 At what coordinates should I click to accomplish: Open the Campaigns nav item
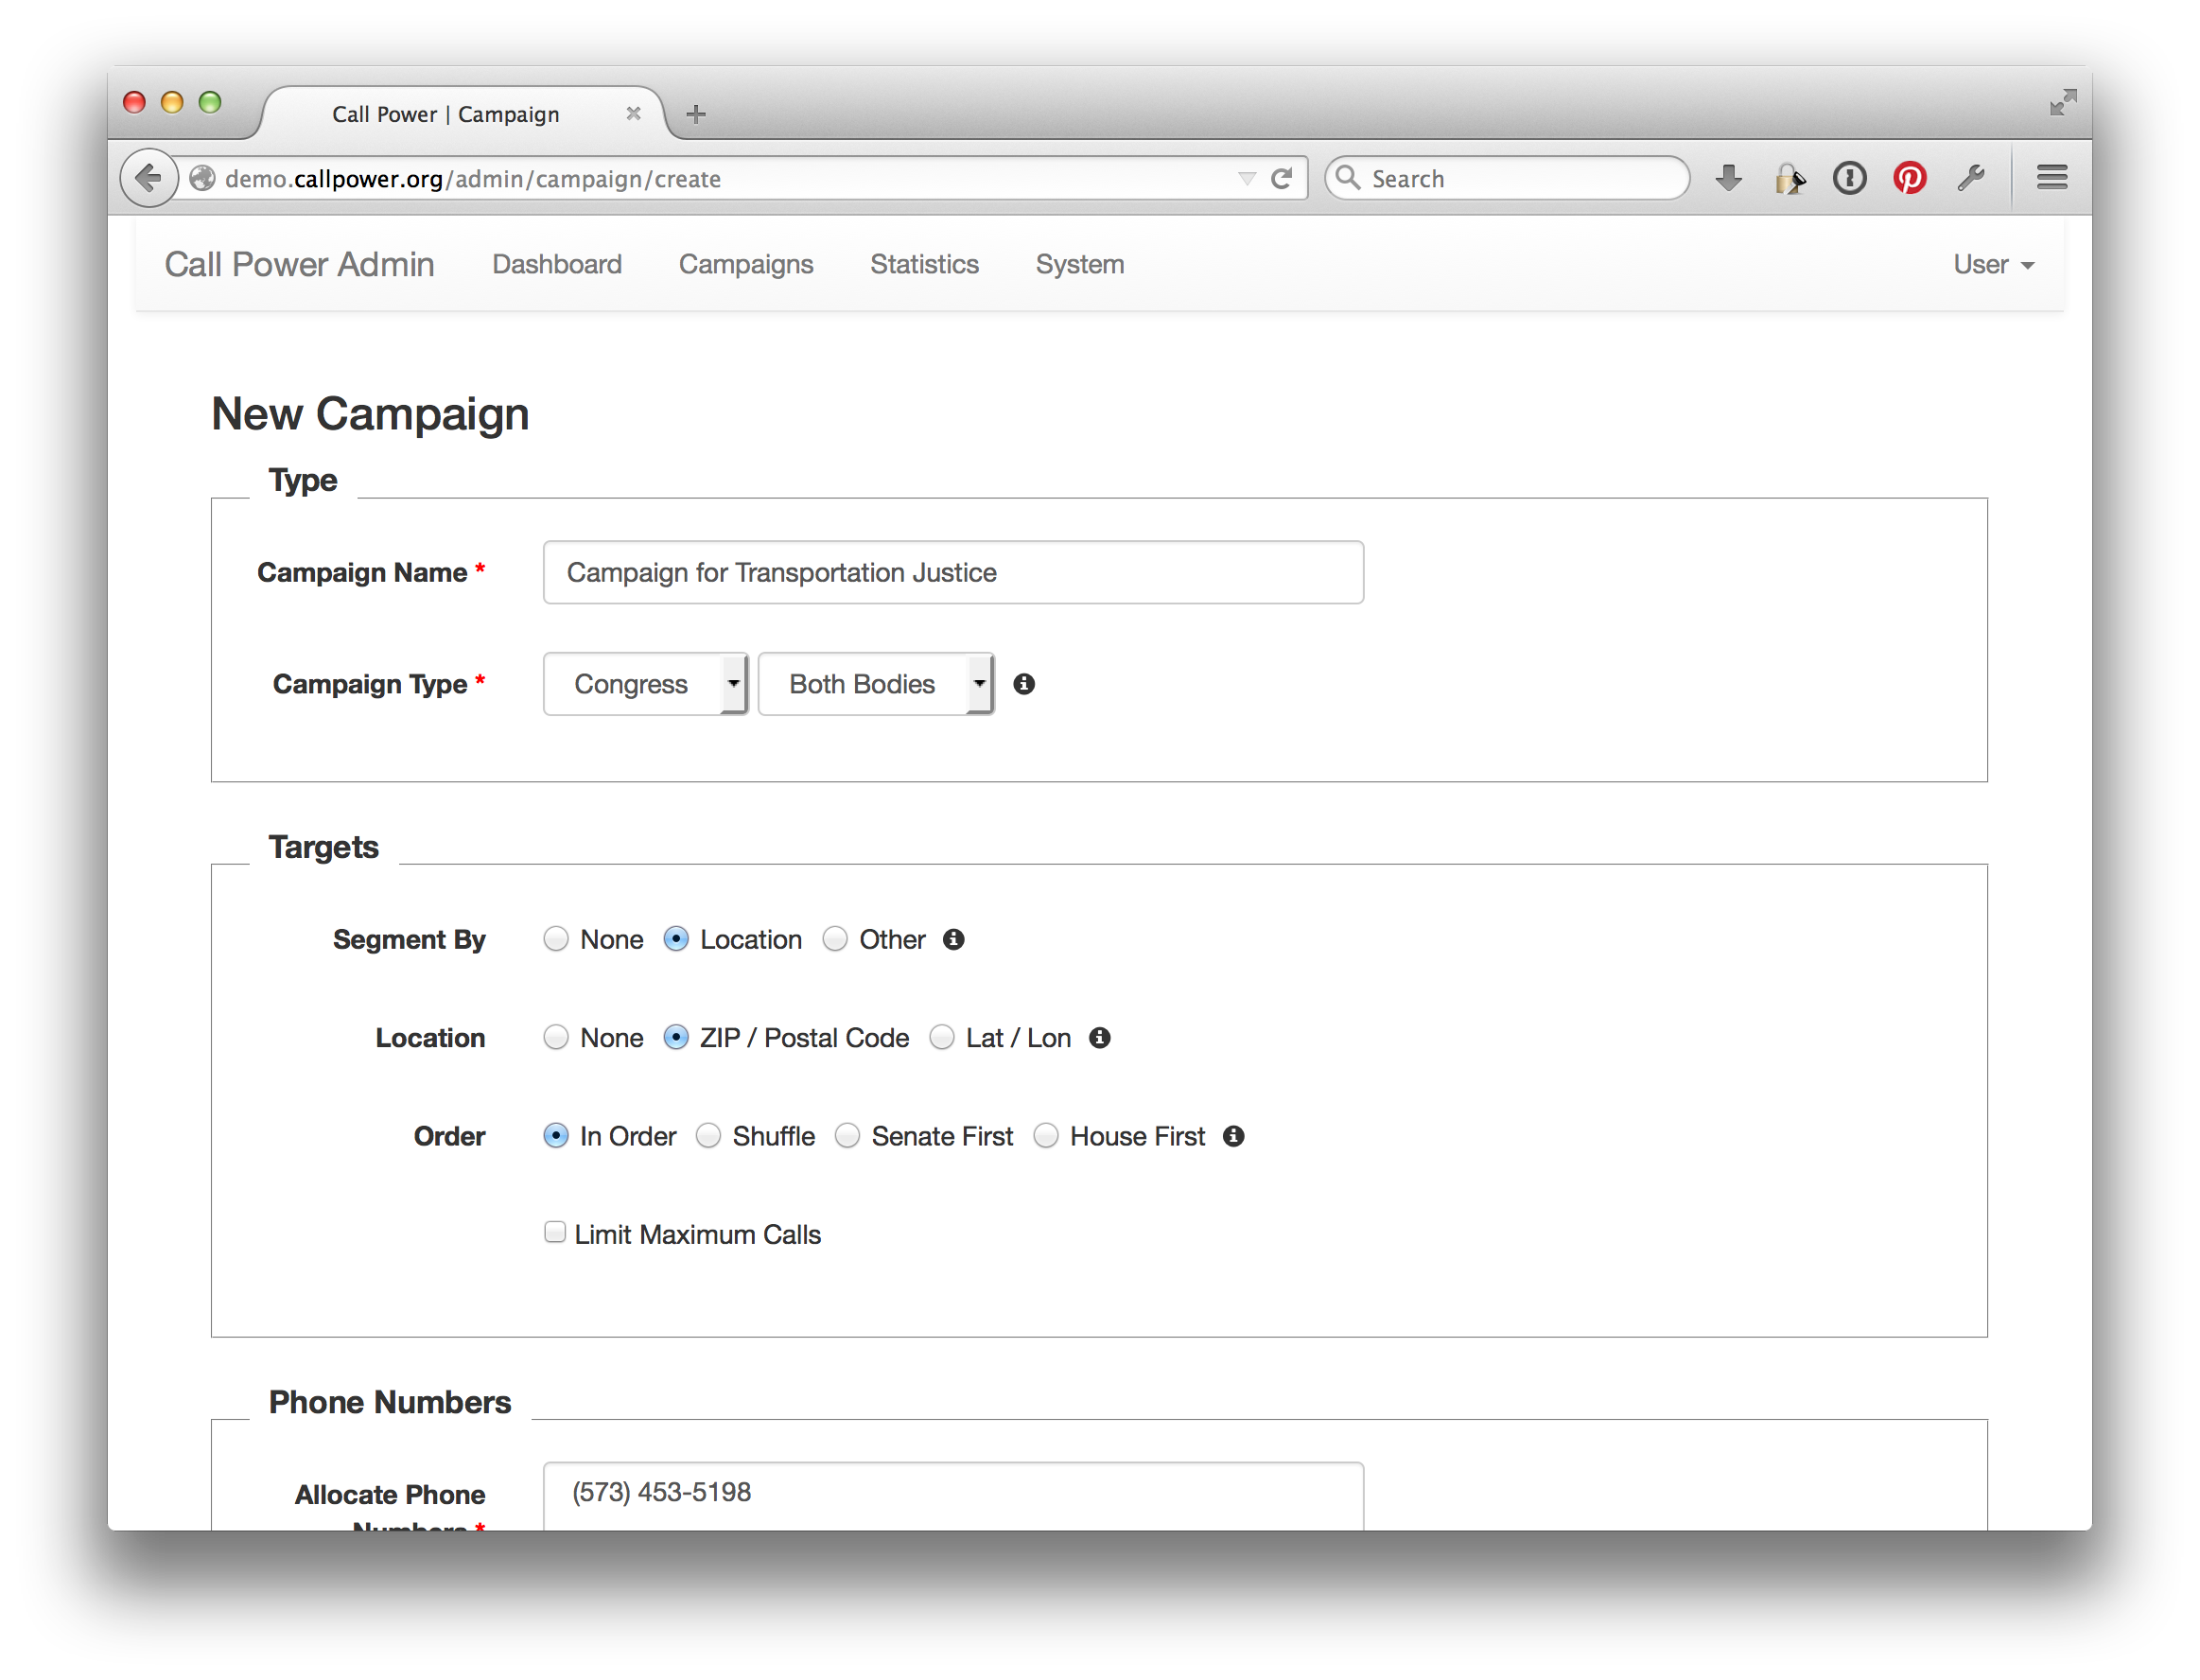[x=746, y=265]
